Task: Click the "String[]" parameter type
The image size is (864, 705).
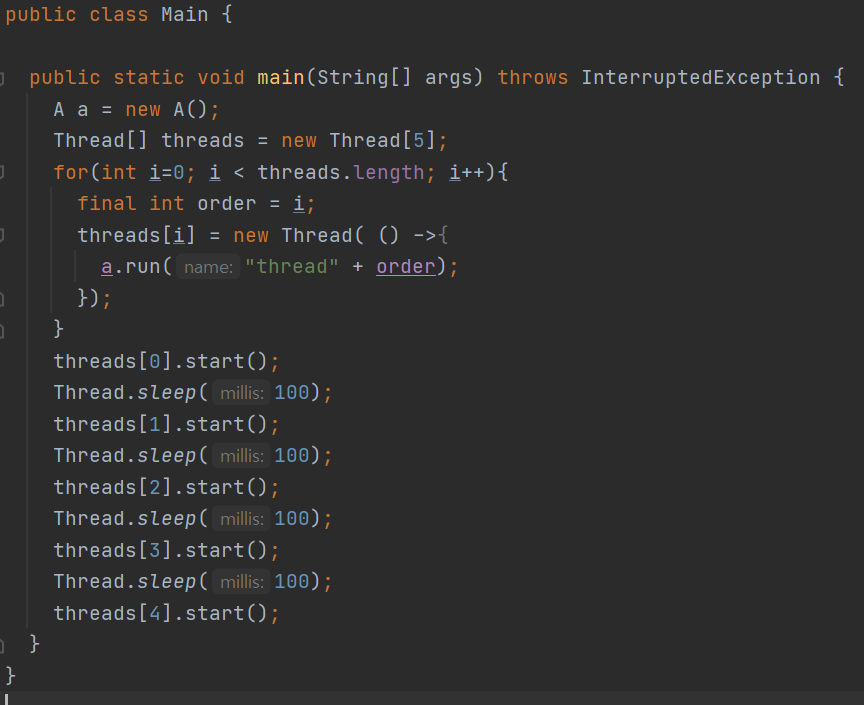Action: [x=364, y=77]
